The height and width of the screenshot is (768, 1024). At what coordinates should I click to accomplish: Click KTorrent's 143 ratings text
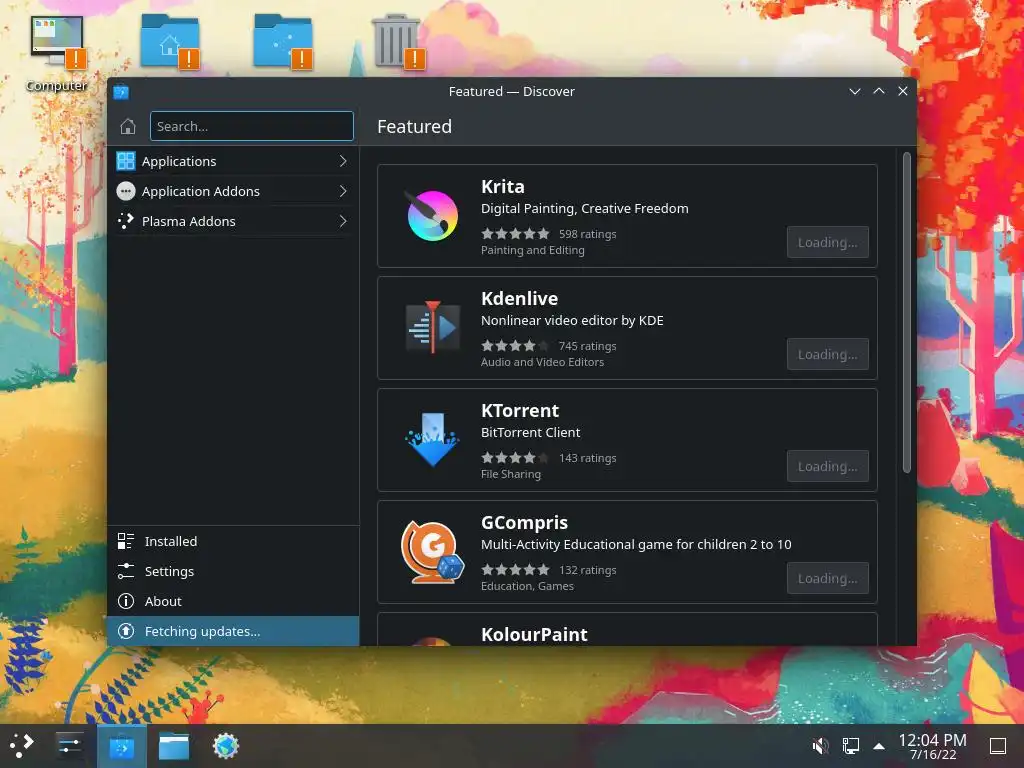click(587, 458)
